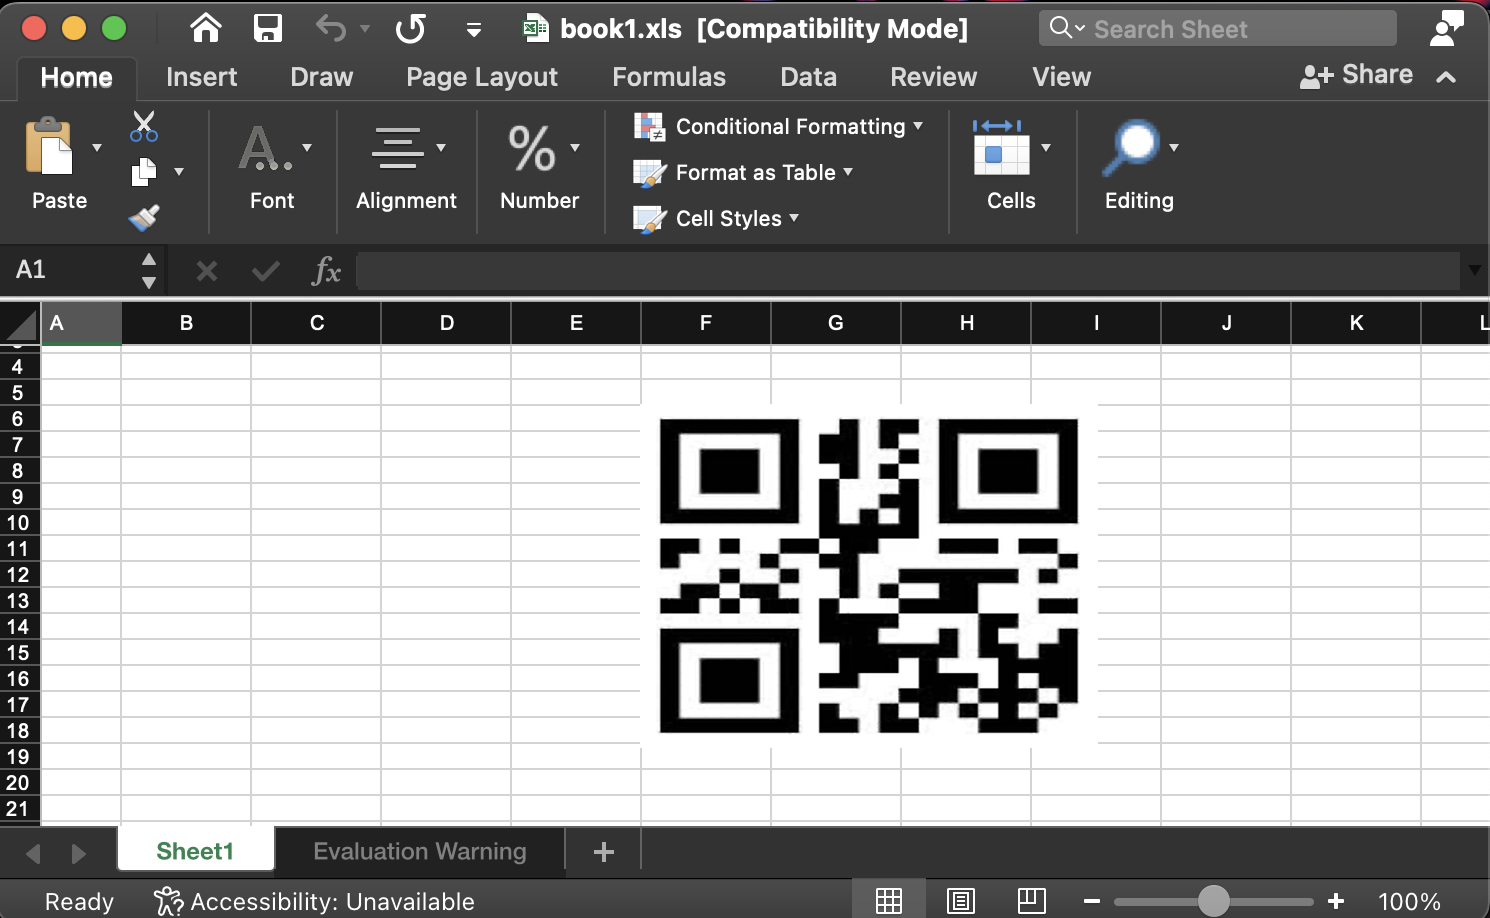Enable Normal view from status bar

[x=888, y=899]
